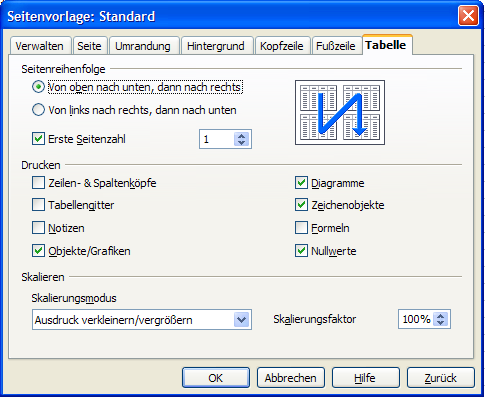Click the active Tabelle tab

tap(386, 45)
